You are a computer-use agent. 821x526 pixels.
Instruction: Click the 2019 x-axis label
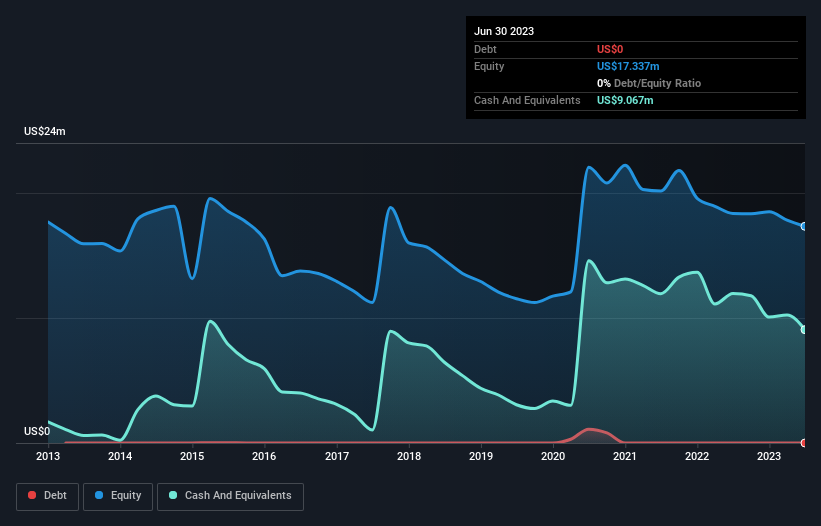click(x=481, y=456)
